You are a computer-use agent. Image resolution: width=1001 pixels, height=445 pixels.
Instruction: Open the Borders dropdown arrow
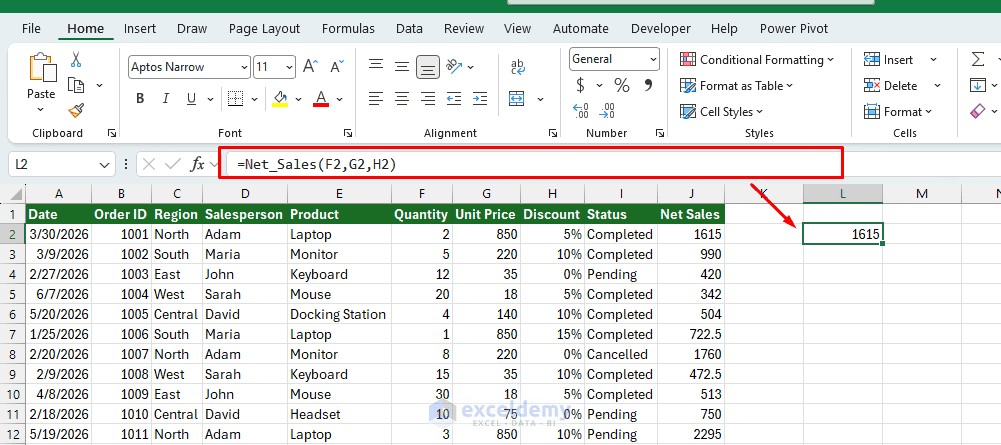[254, 100]
